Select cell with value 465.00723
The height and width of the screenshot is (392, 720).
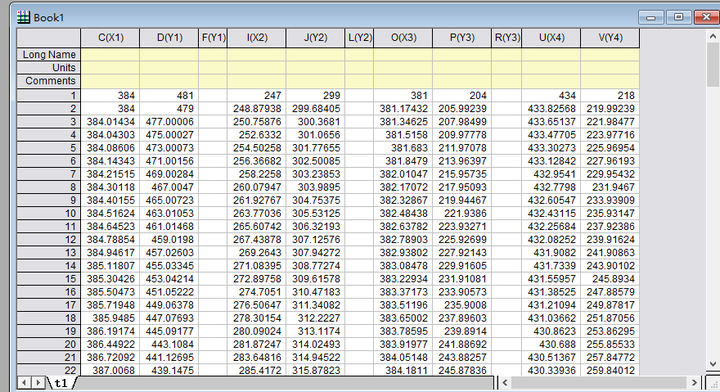click(x=169, y=200)
